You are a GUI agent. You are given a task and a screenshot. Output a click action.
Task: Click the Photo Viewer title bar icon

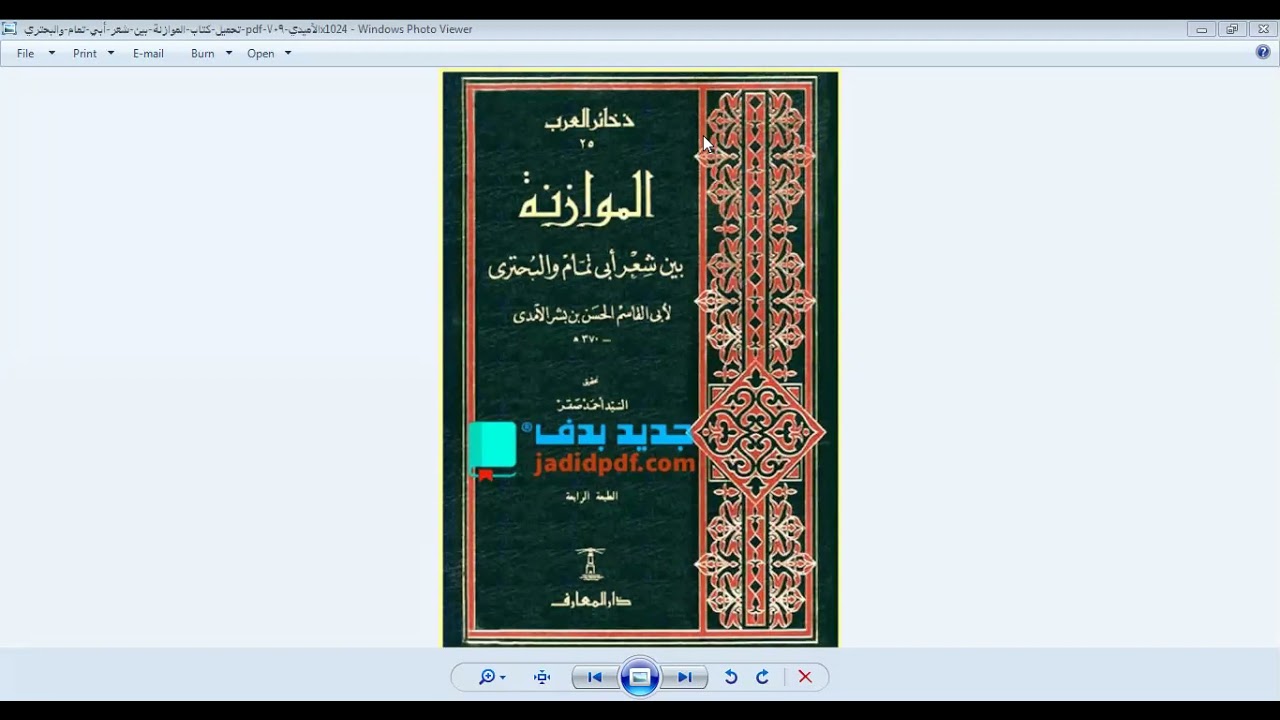click(9, 29)
